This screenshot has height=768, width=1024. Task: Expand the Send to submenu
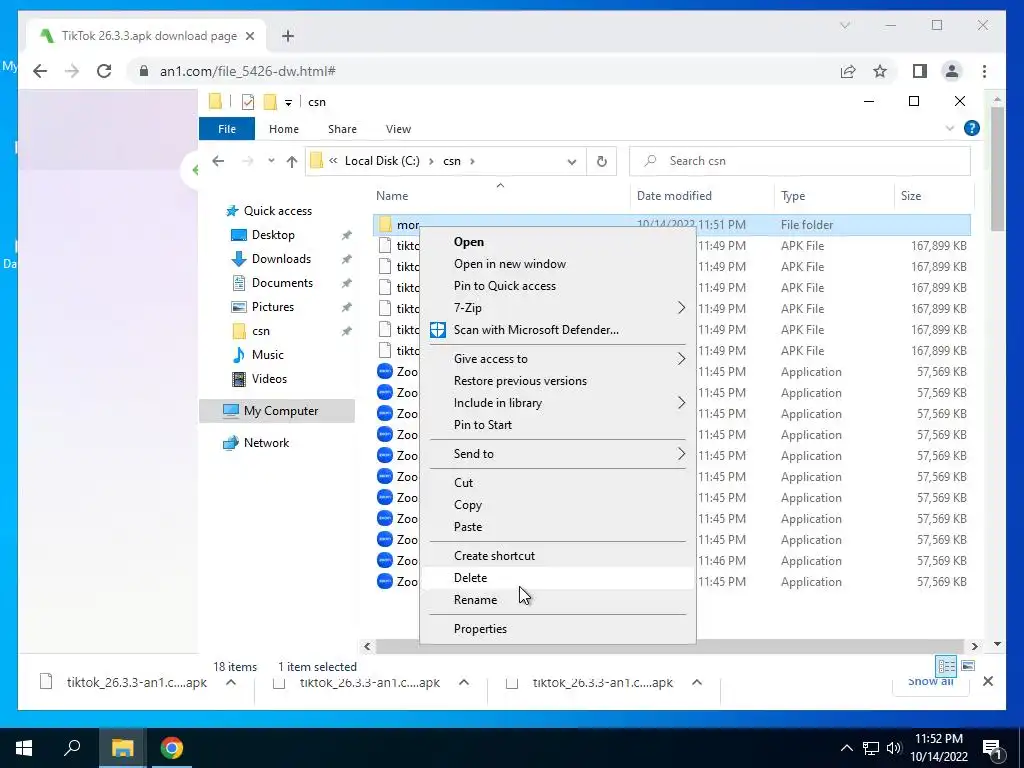[x=558, y=454]
